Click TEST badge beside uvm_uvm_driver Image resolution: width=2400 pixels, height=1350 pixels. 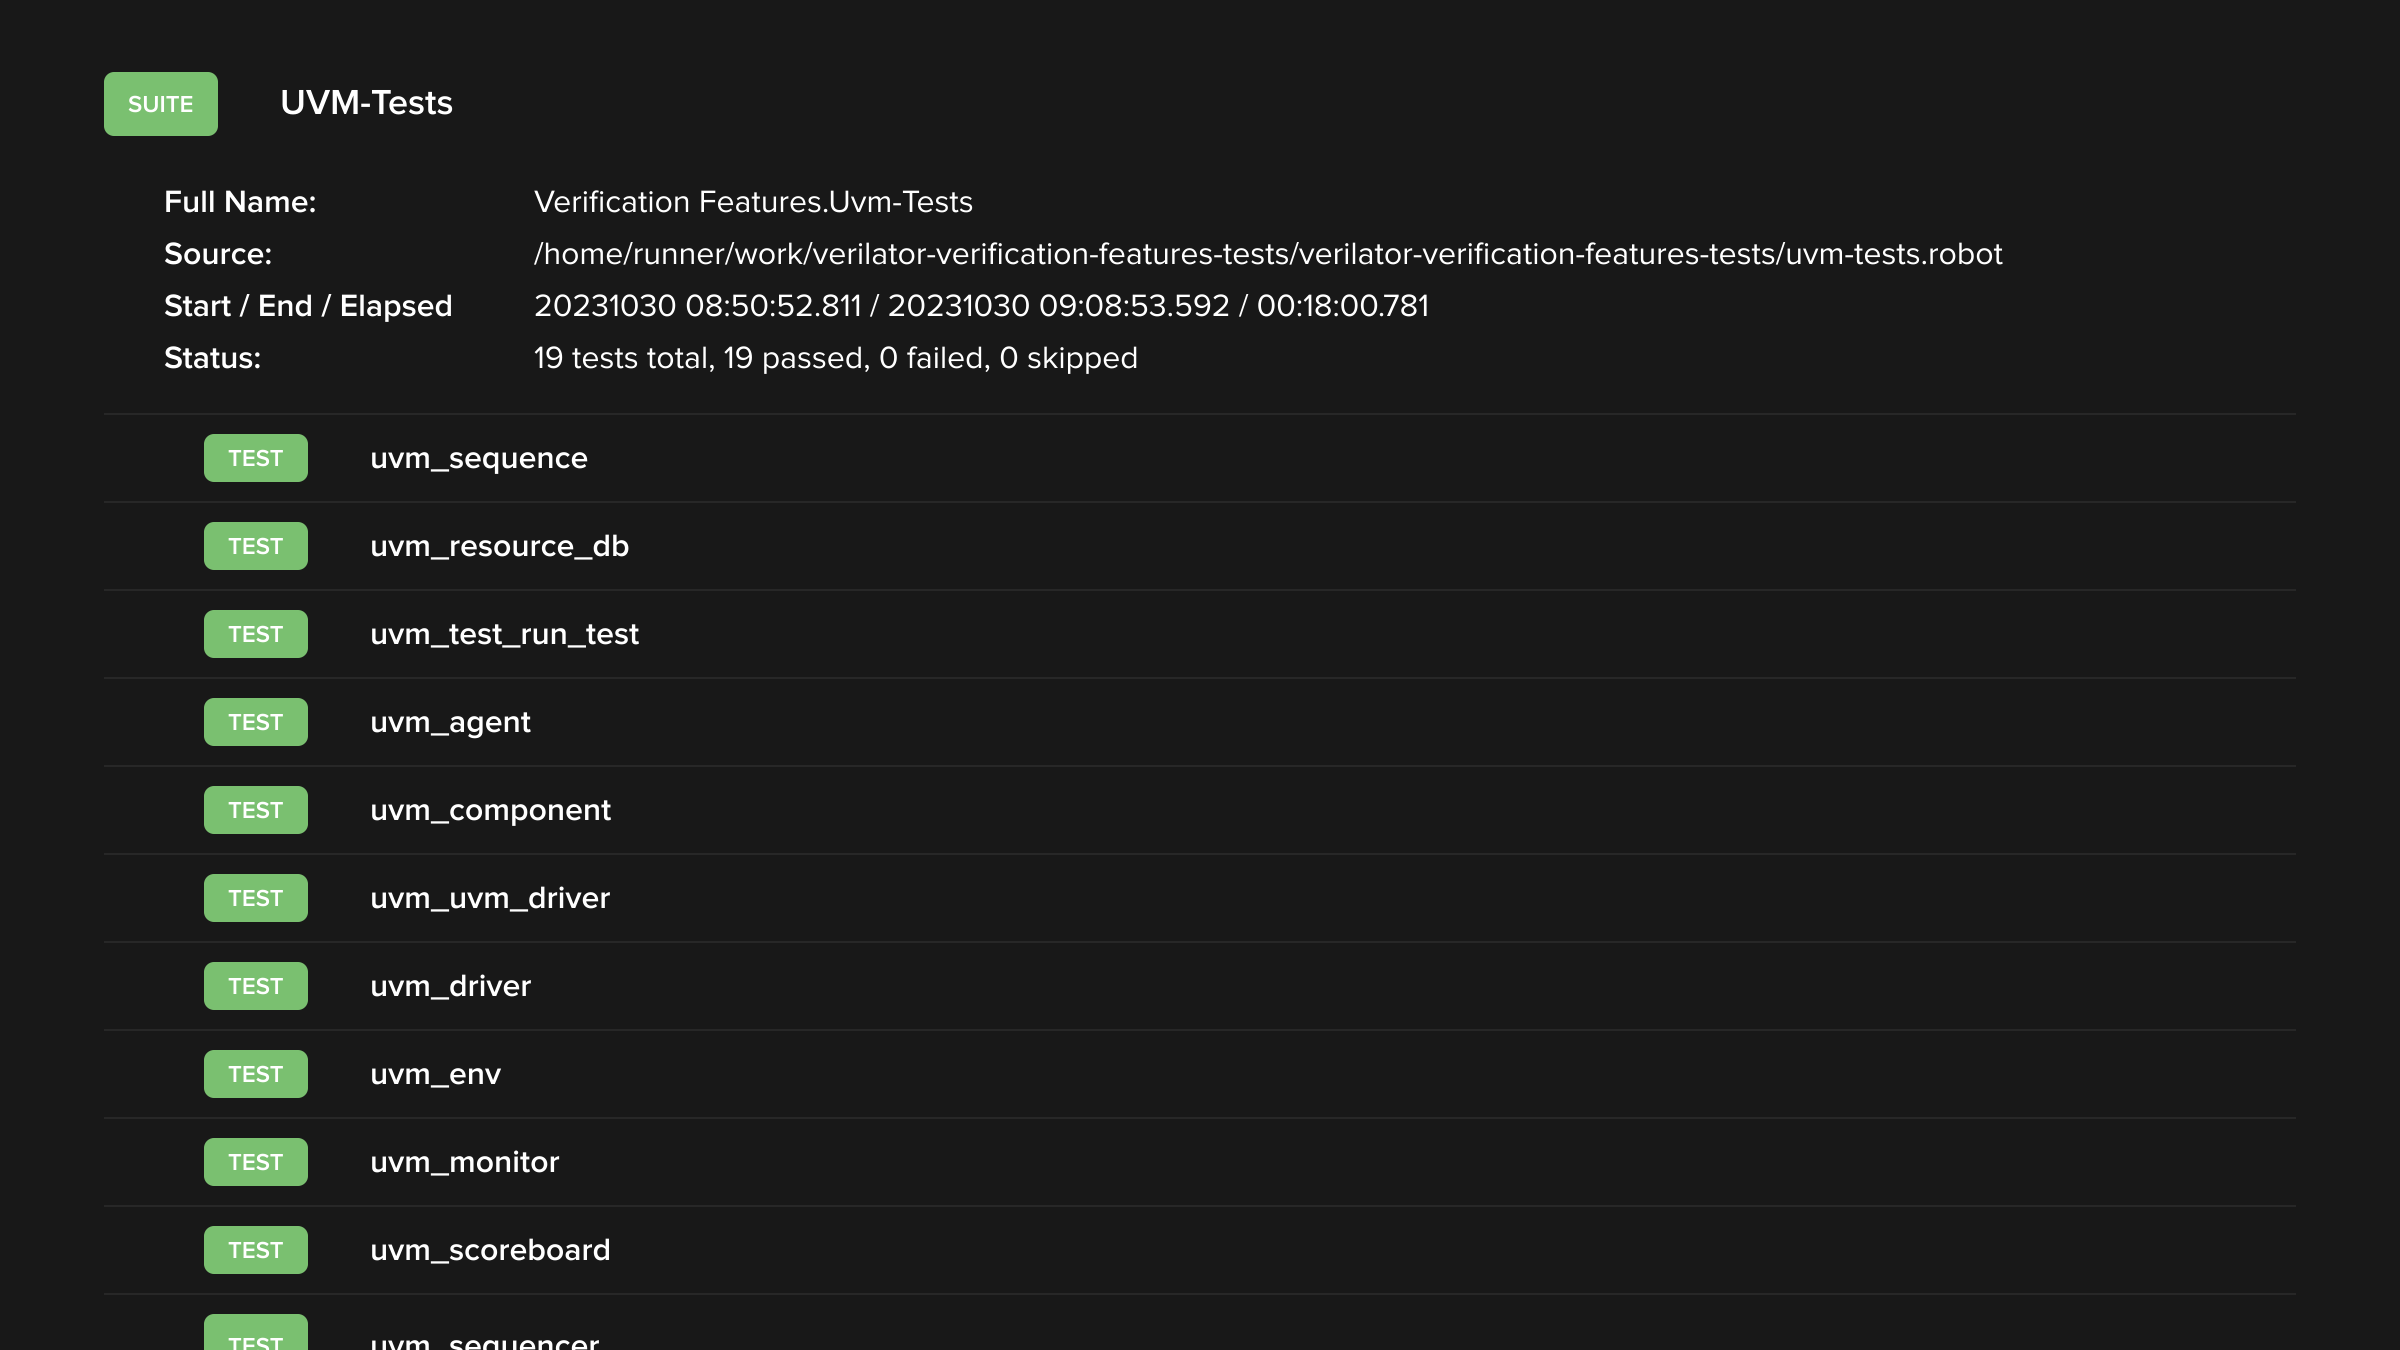tap(255, 898)
